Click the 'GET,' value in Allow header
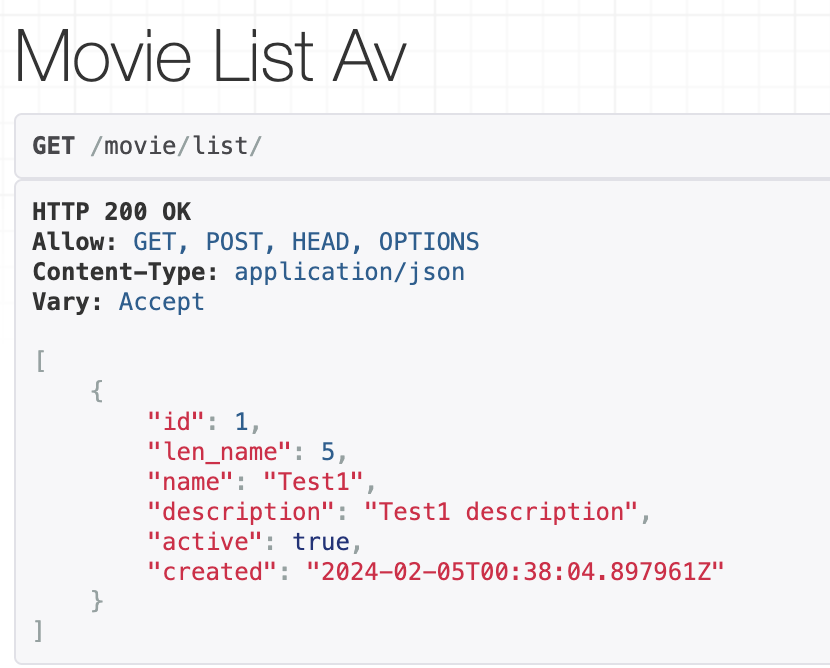 coord(161,242)
